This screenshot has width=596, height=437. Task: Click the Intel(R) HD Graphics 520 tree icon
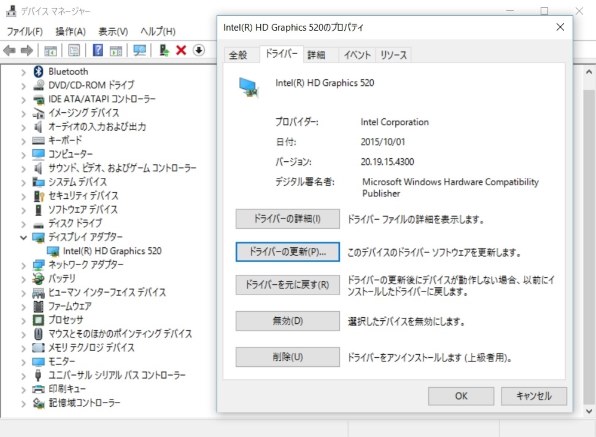coord(53,251)
